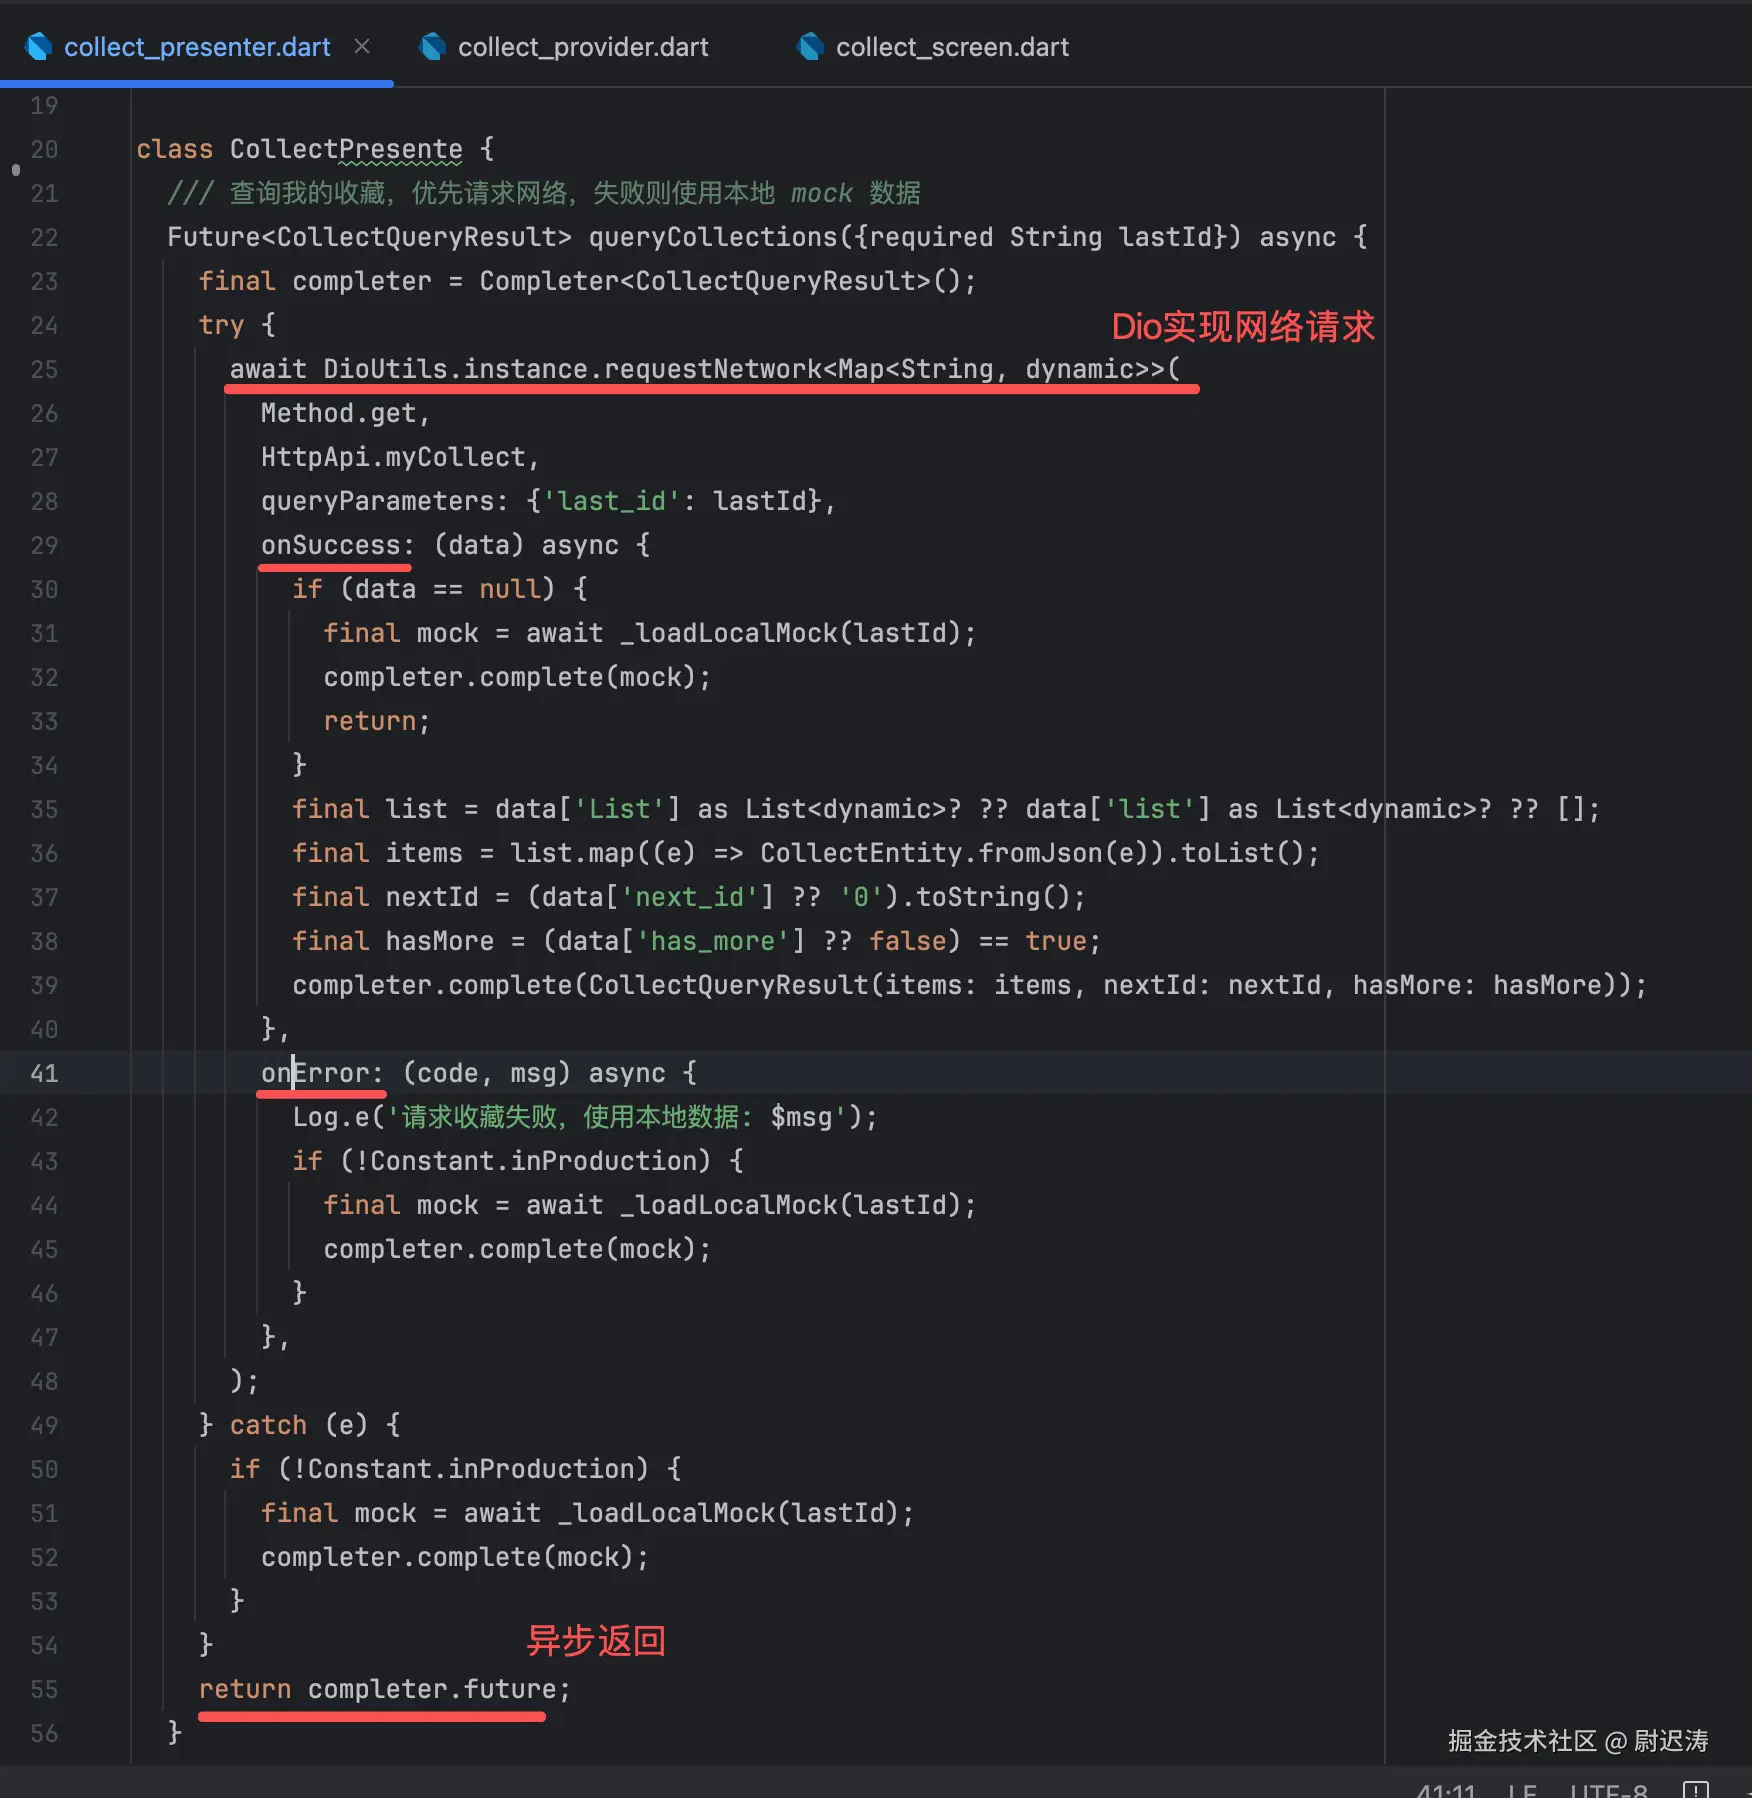1752x1798 pixels.
Task: Click gutter line number 25
Action: [x=44, y=370]
